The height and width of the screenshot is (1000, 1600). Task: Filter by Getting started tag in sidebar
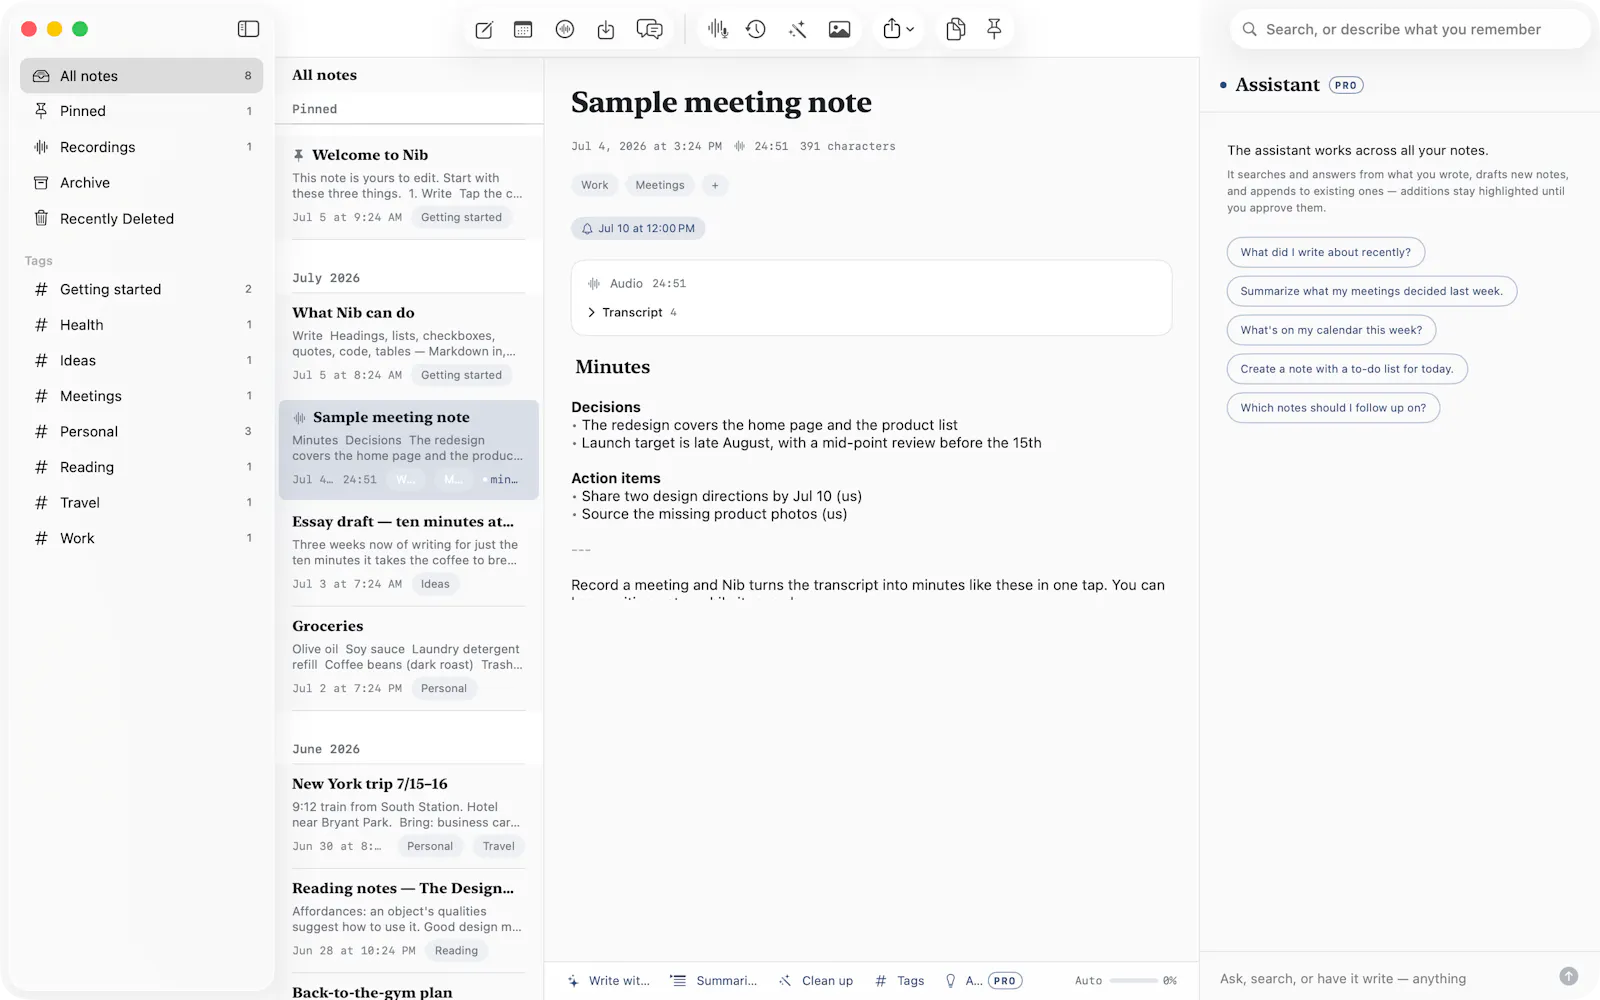(142, 289)
